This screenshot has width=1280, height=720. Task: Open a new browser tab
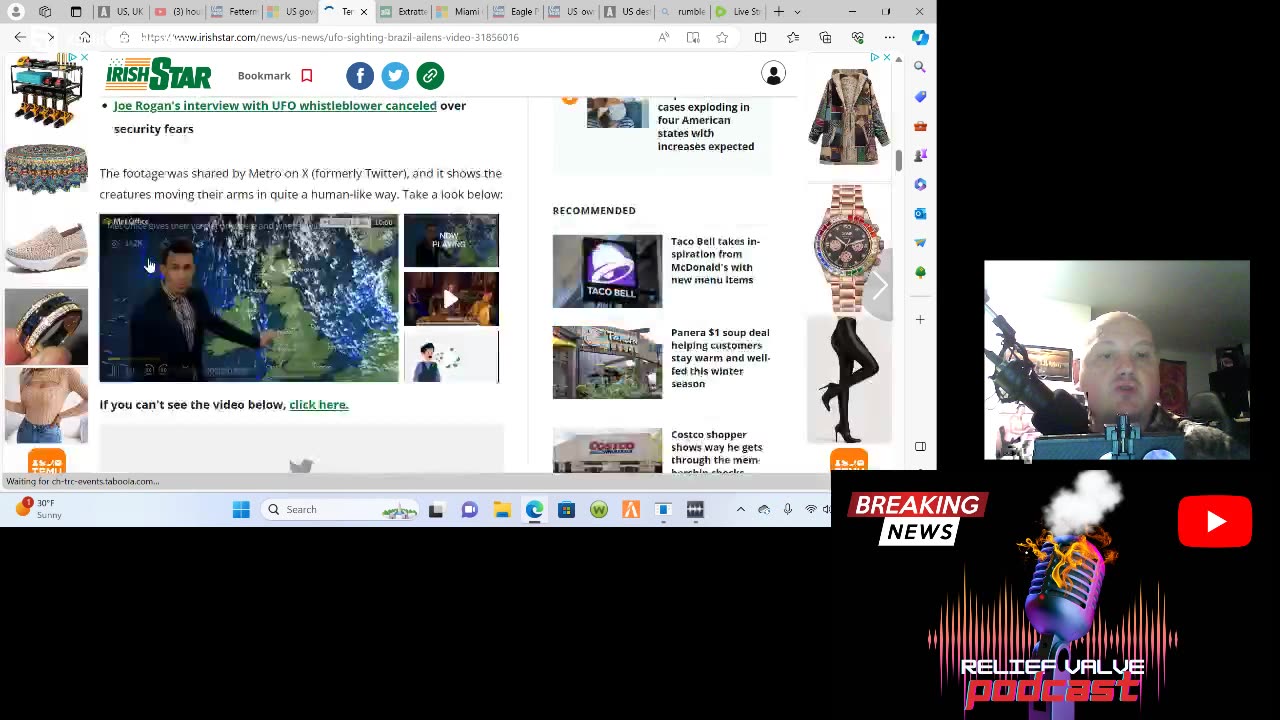[778, 11]
